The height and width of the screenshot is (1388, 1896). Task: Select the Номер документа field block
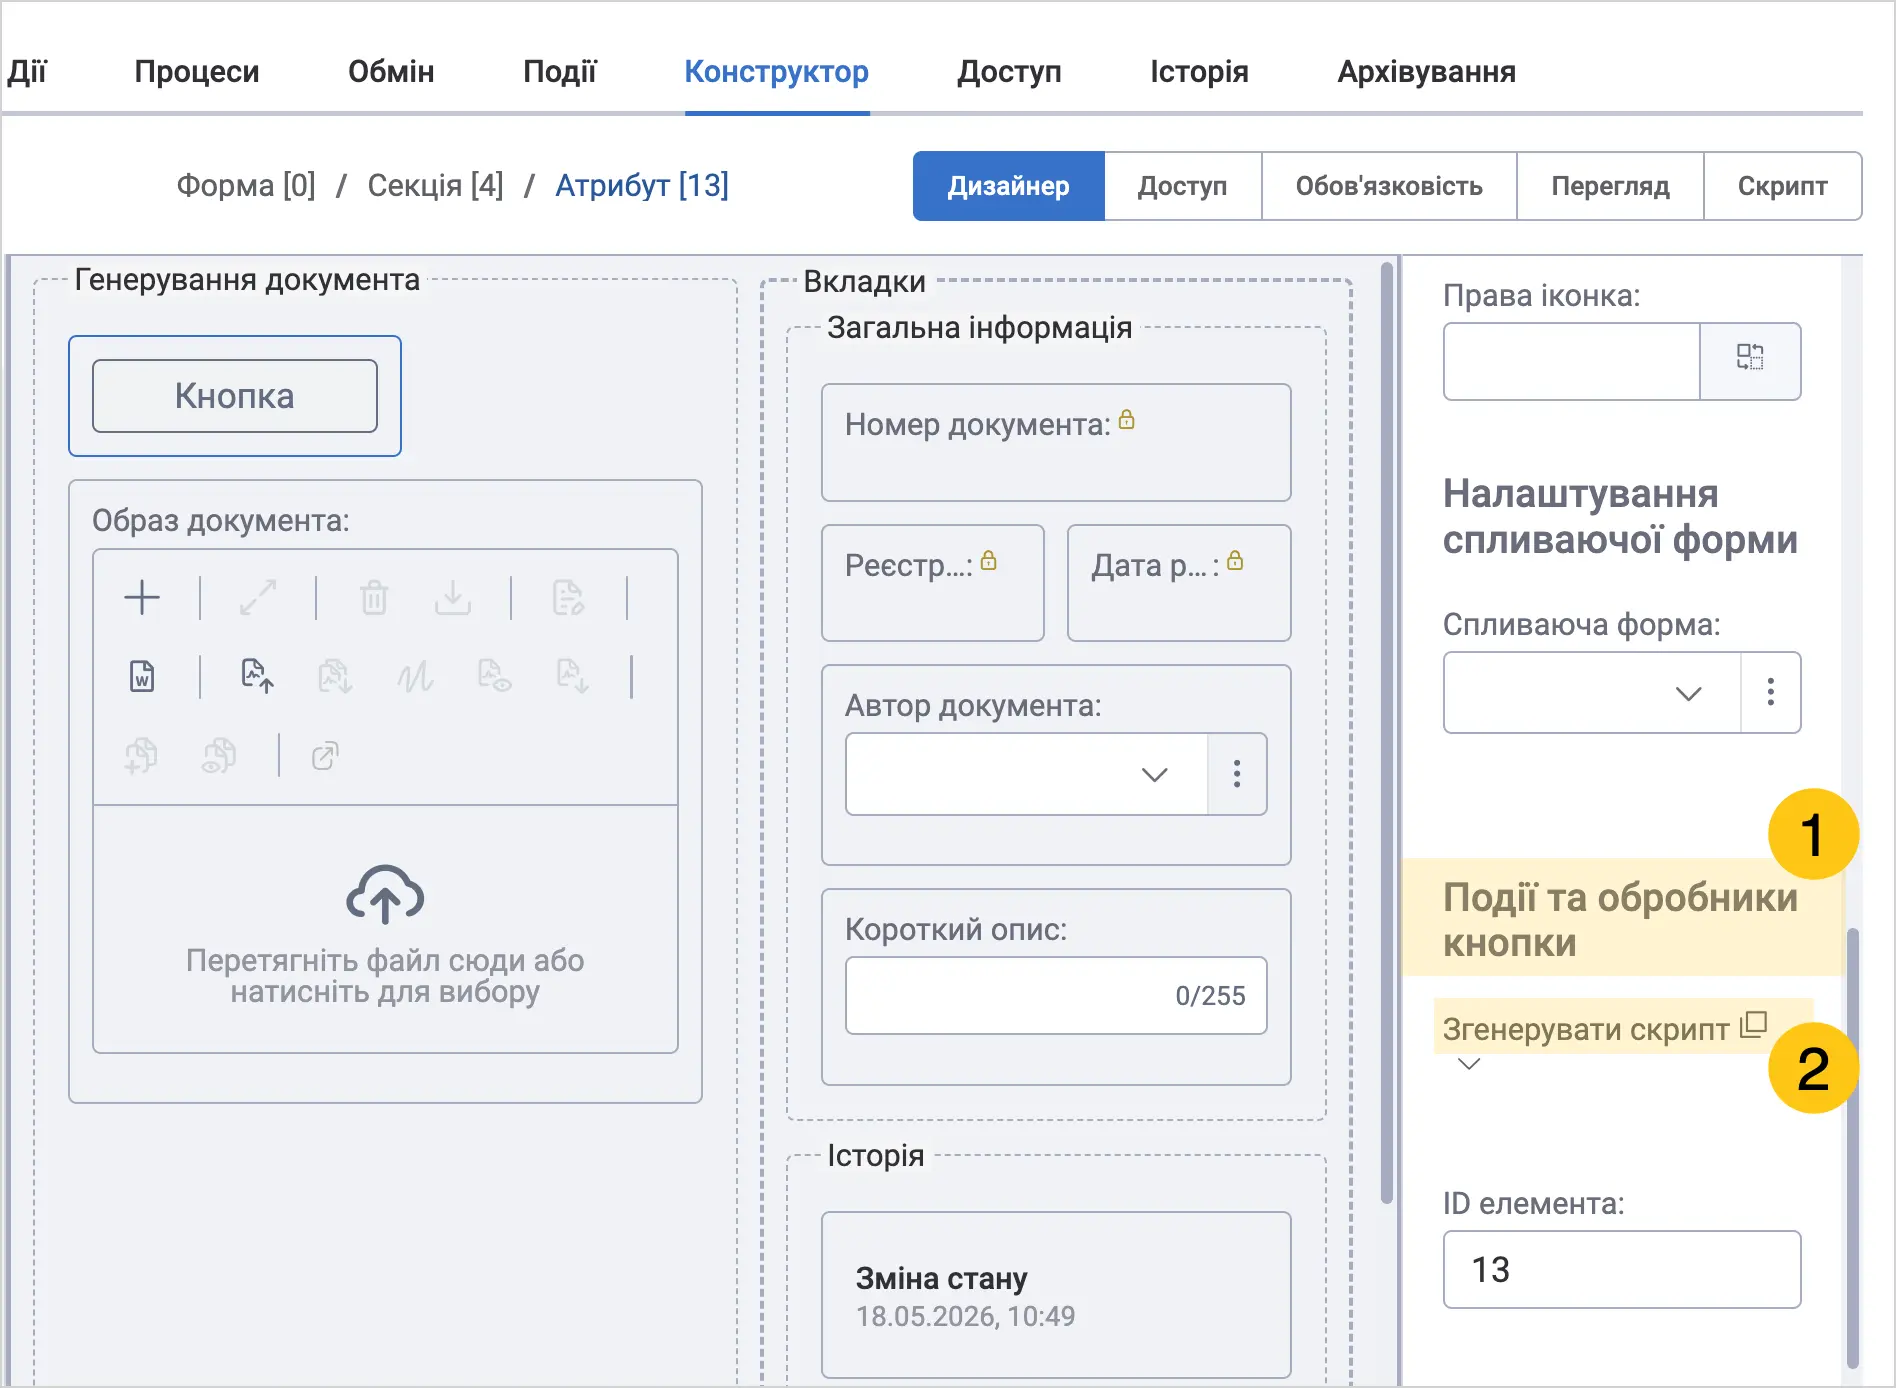pos(1056,443)
